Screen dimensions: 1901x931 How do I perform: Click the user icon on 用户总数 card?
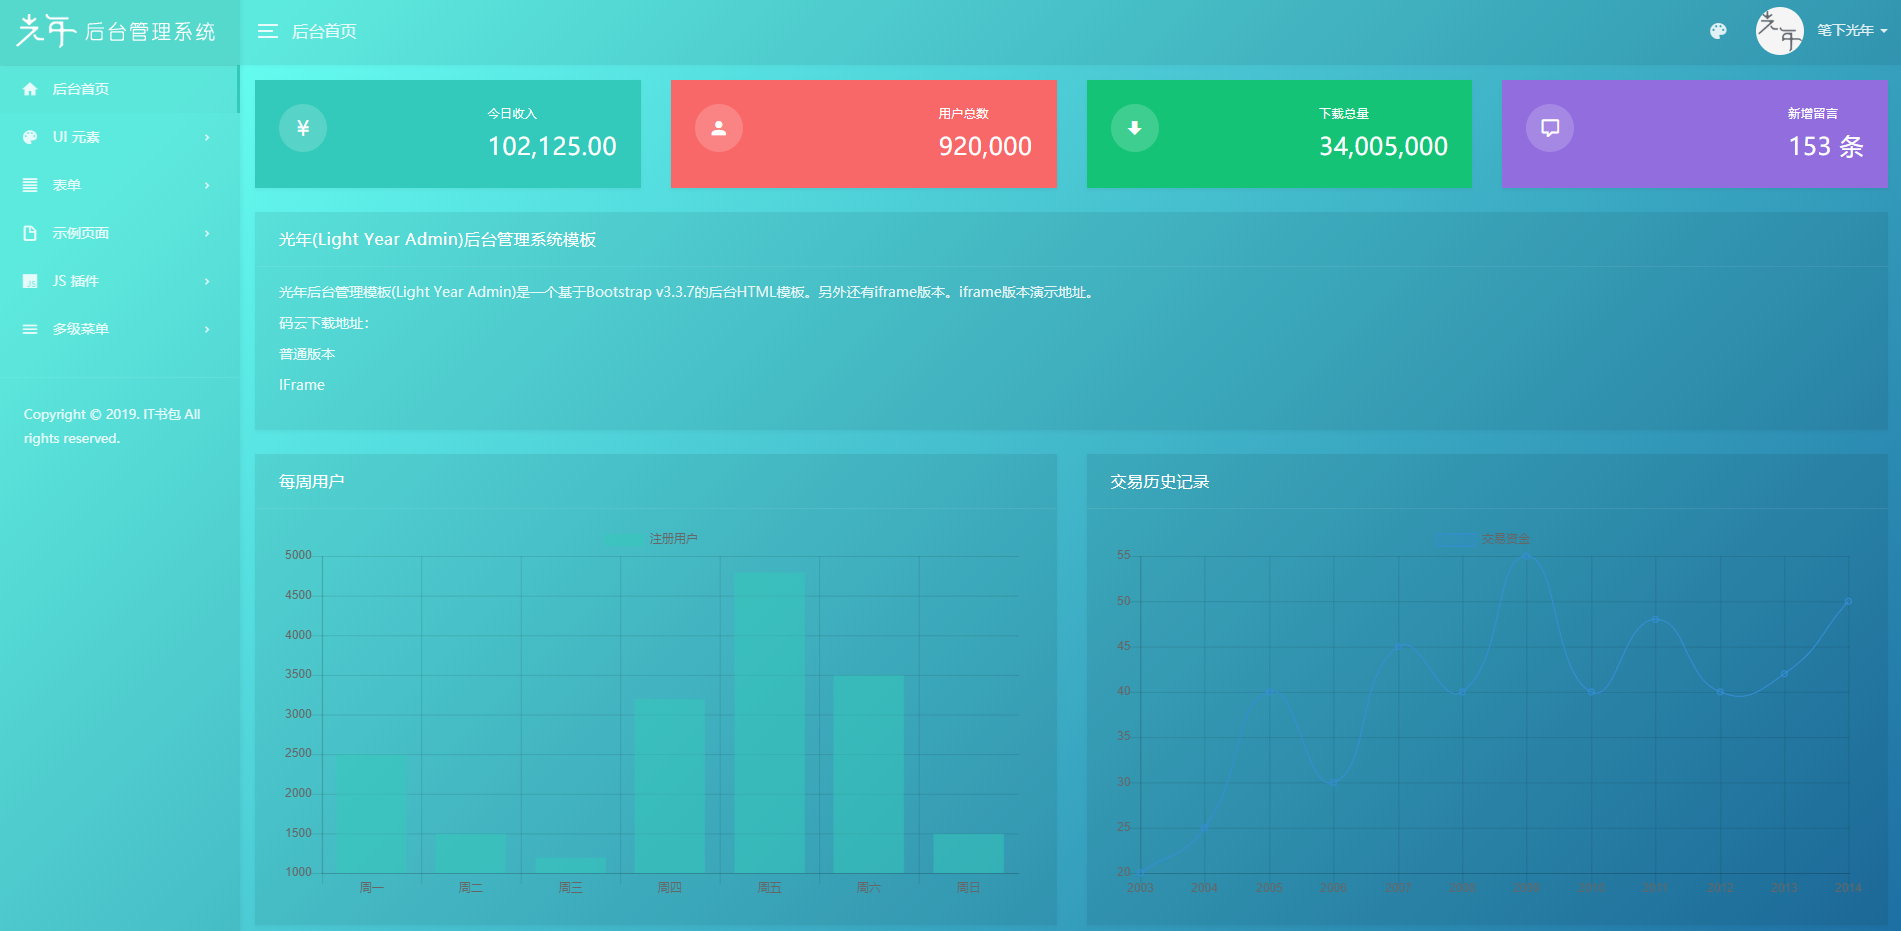coord(719,128)
